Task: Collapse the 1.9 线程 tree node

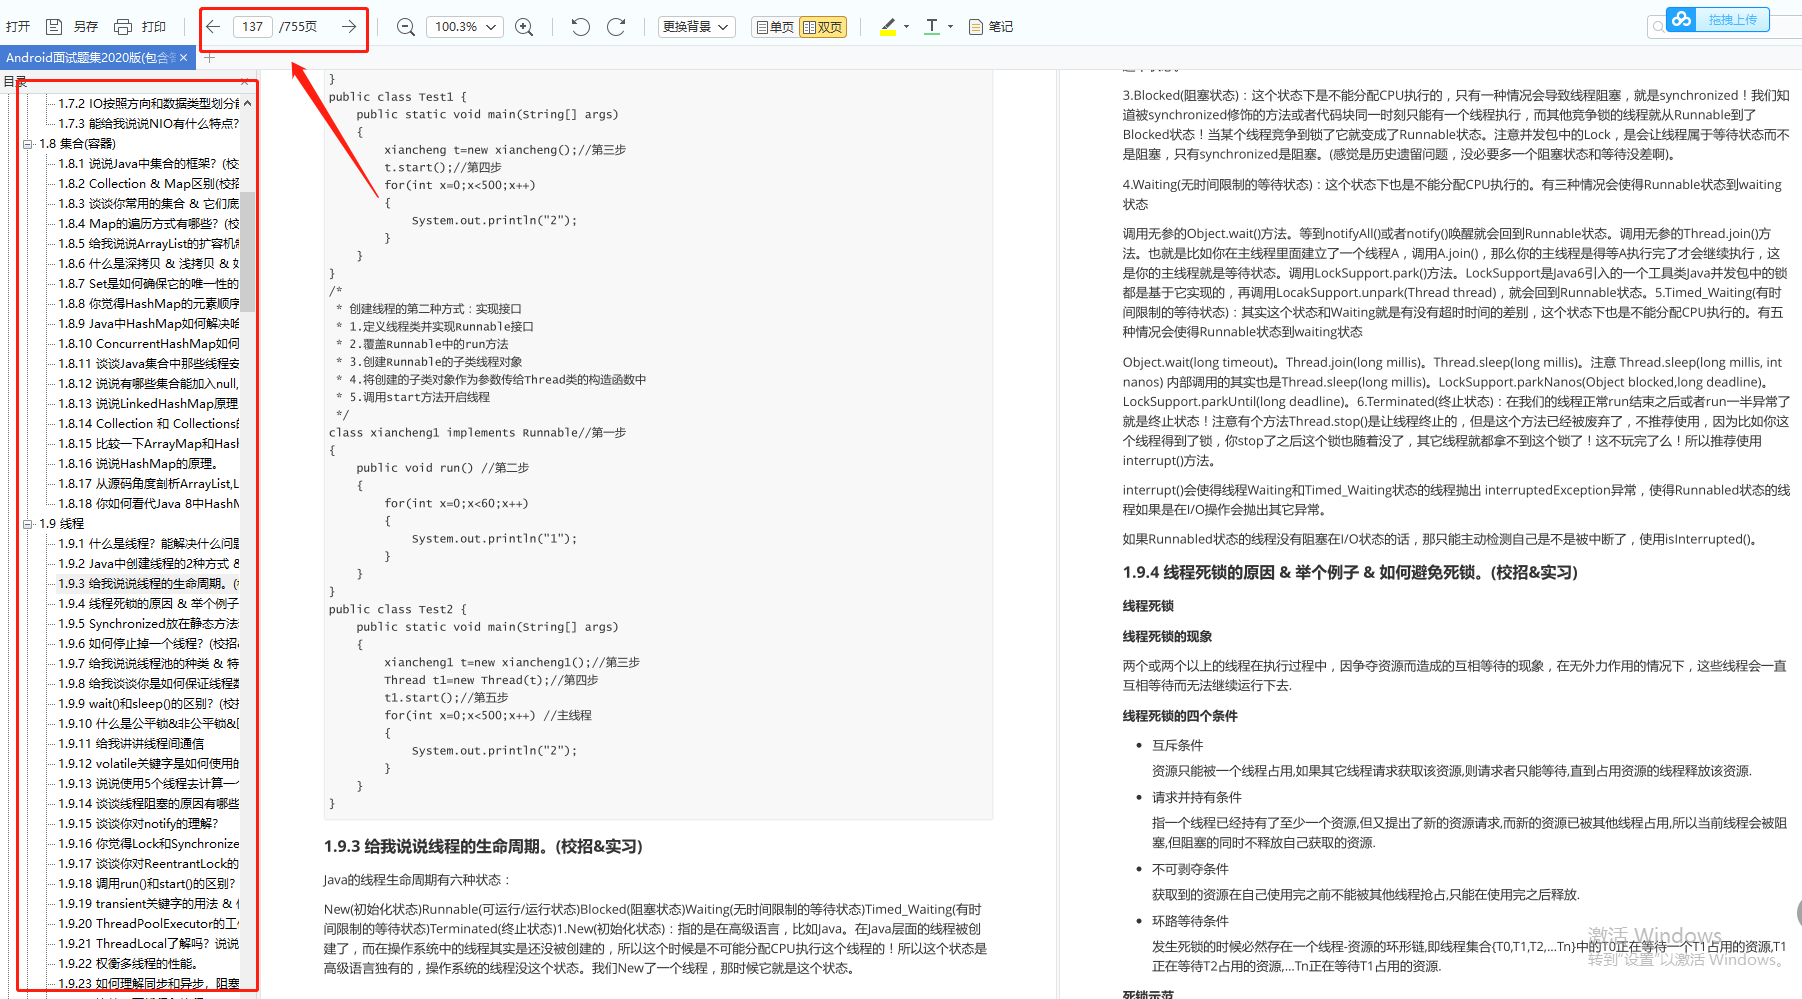Action: coord(27,524)
